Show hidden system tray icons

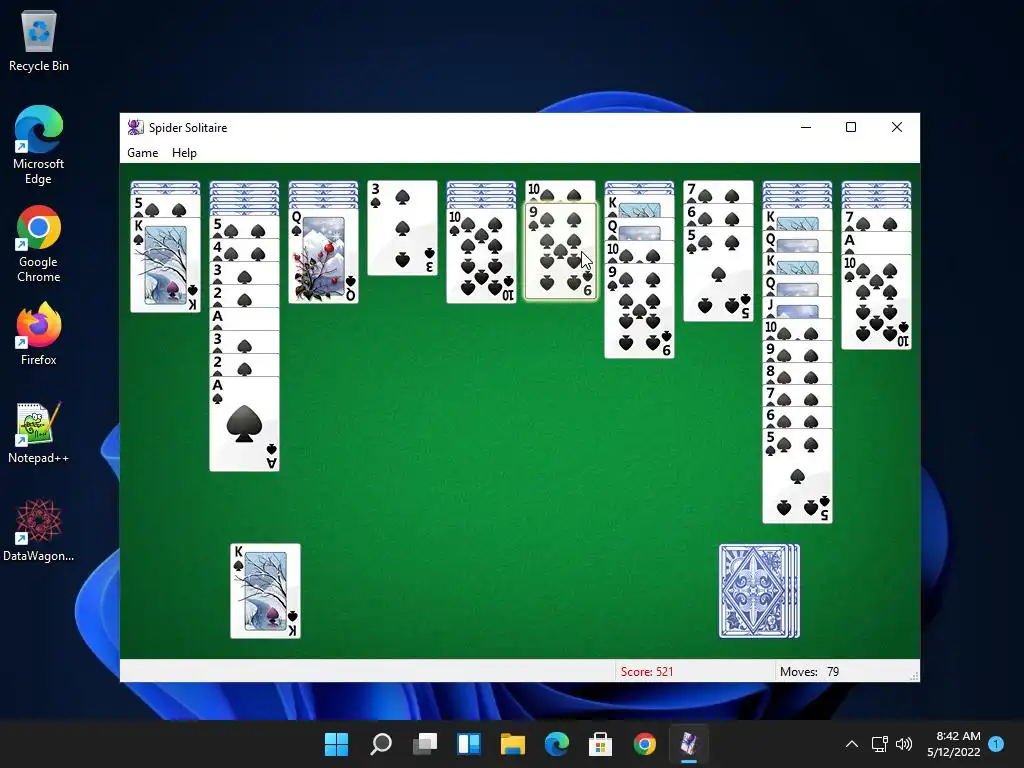pyautogui.click(x=852, y=744)
